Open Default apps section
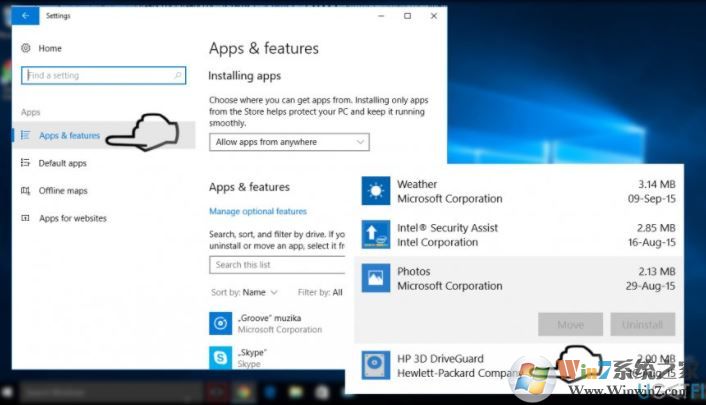706x405 pixels. pyautogui.click(x=62, y=163)
